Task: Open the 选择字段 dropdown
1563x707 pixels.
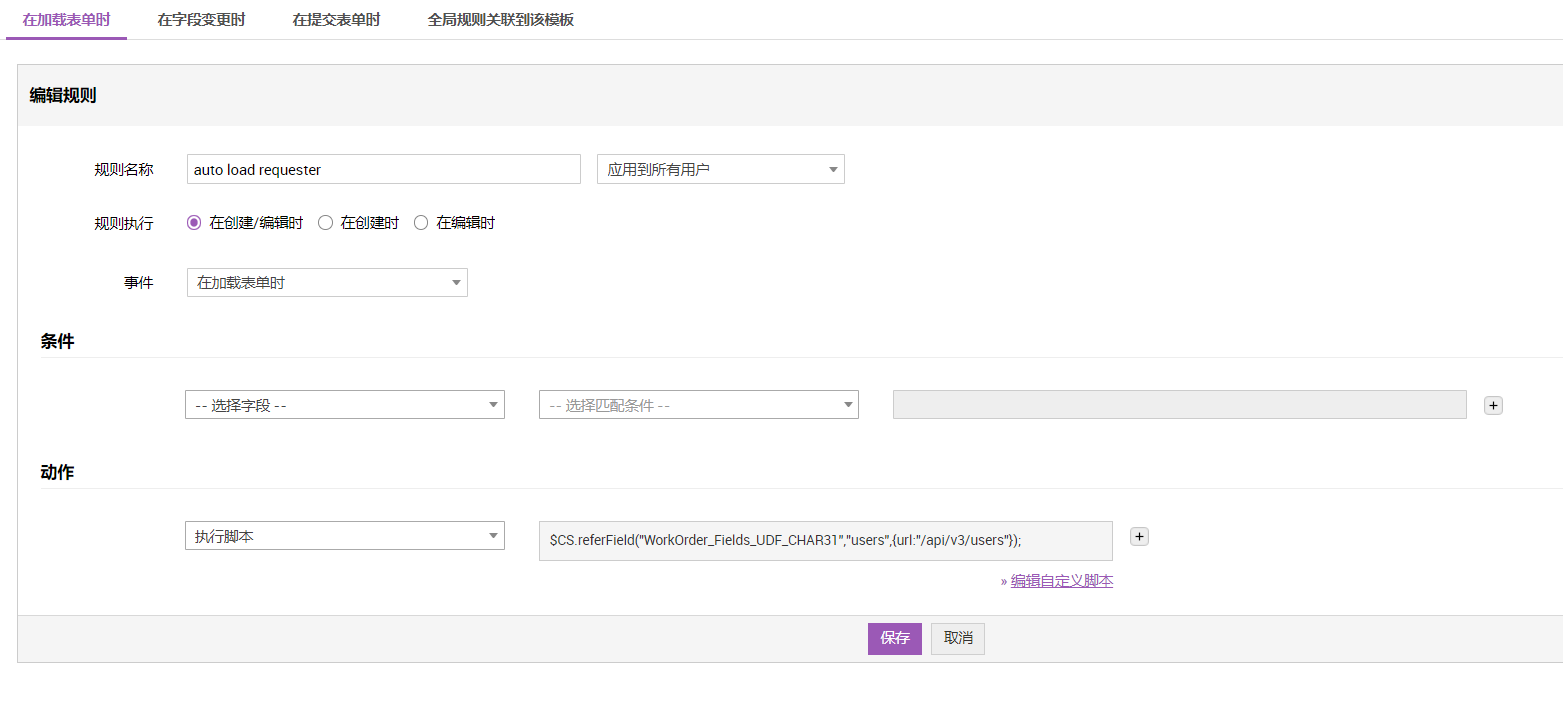Action: tap(344, 405)
